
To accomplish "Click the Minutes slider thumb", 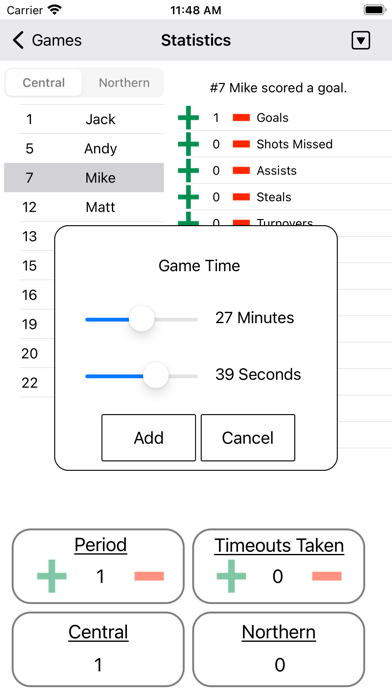I will tap(142, 318).
